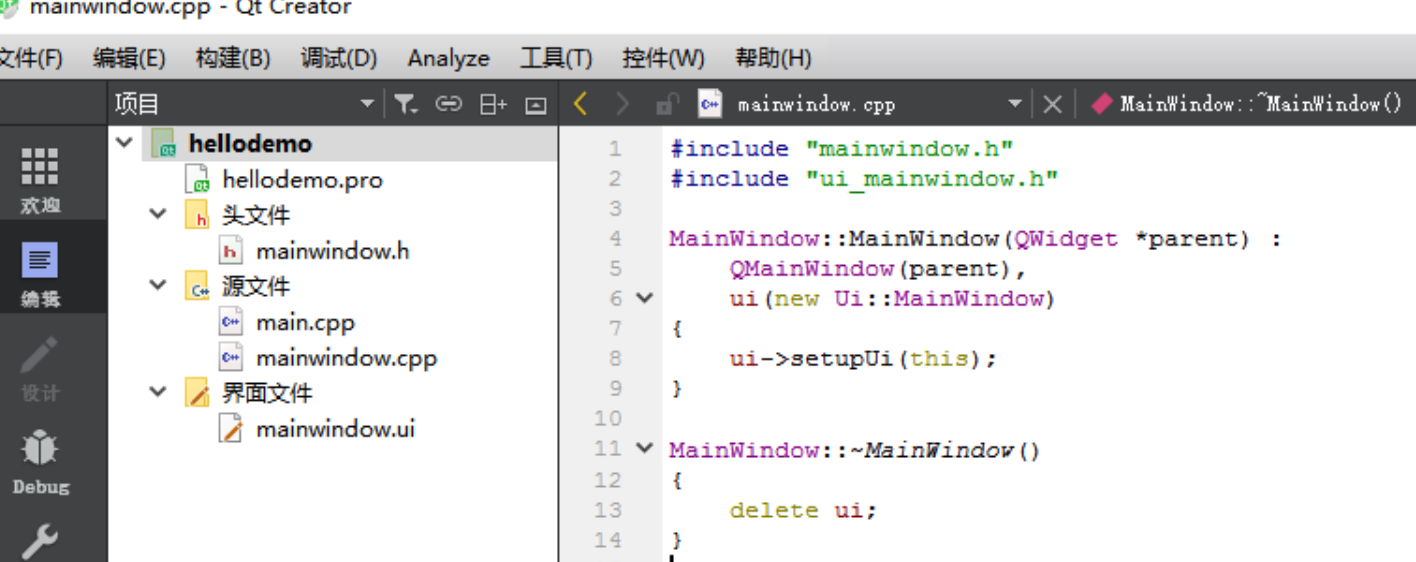1416x562 pixels.
Task: Collapse the hellodemo project node
Action: 124,143
